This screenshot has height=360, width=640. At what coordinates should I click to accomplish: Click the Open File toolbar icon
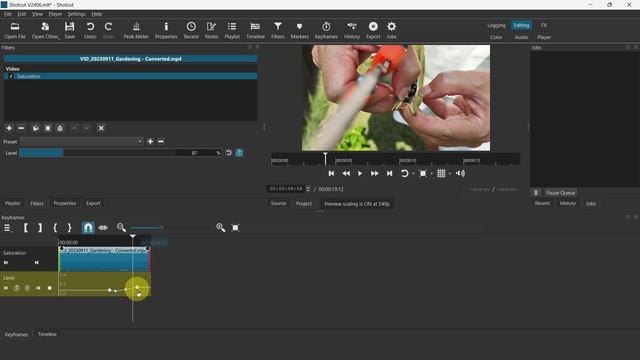pos(15,31)
